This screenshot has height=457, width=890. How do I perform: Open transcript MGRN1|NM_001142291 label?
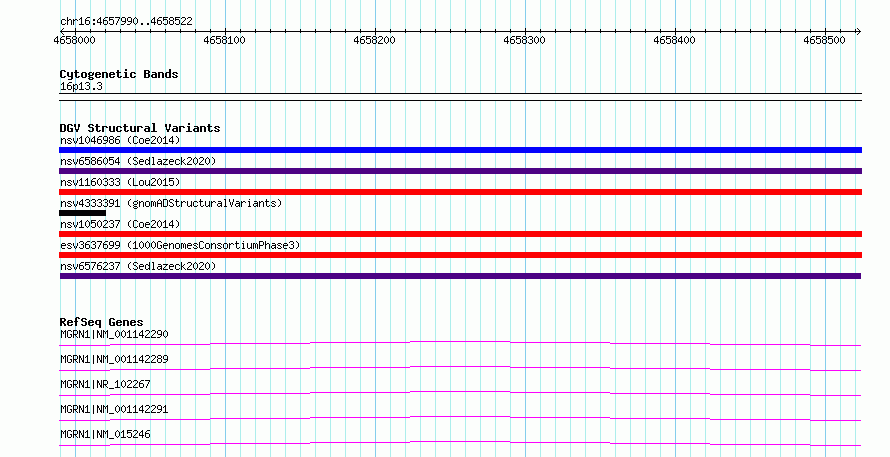[114, 409]
